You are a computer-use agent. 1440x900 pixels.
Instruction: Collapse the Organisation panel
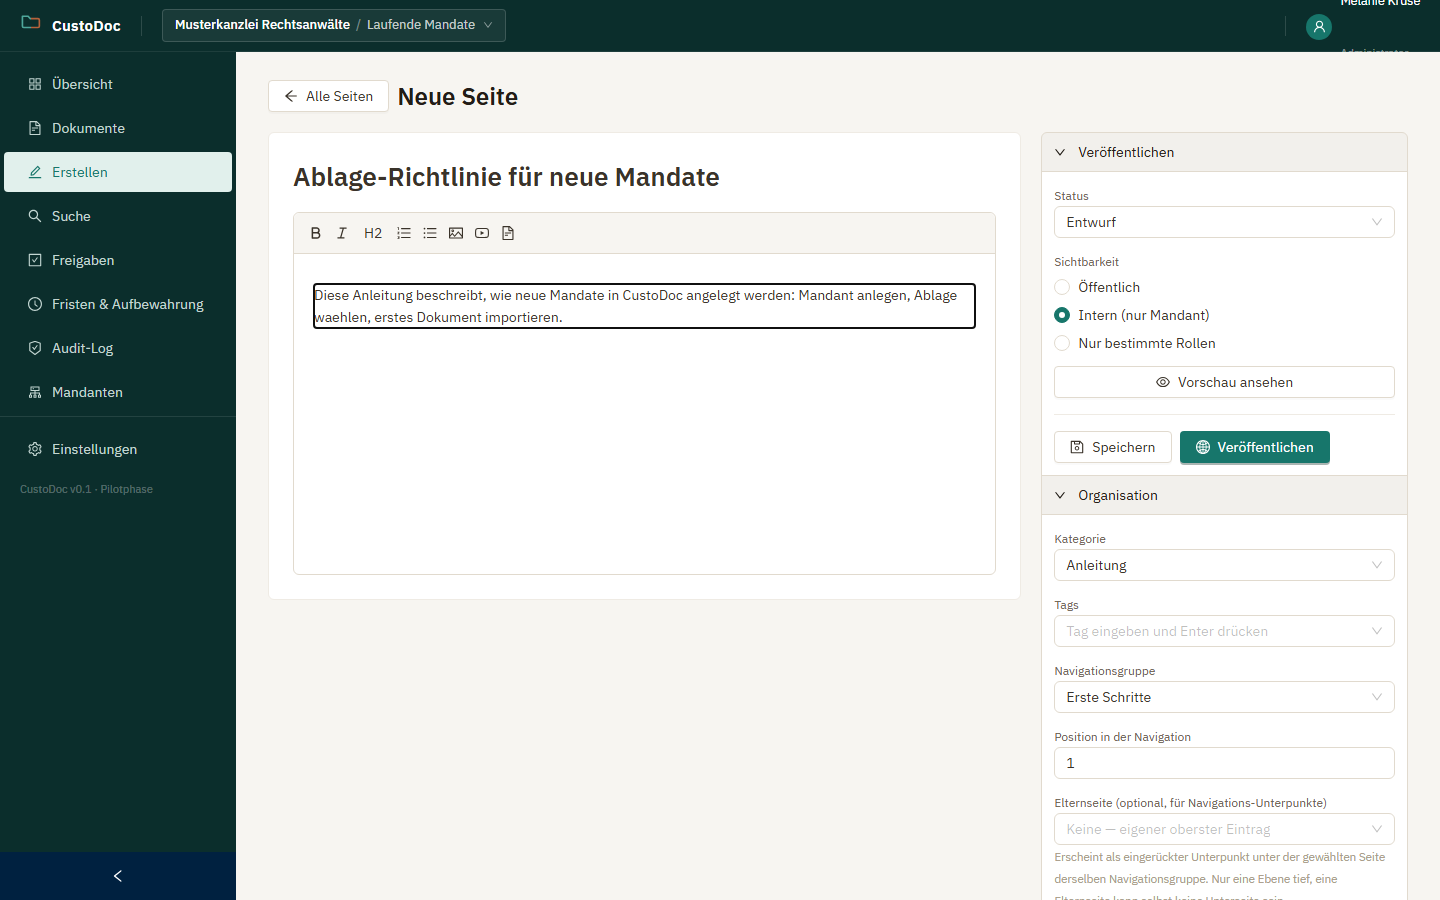pyautogui.click(x=1224, y=495)
